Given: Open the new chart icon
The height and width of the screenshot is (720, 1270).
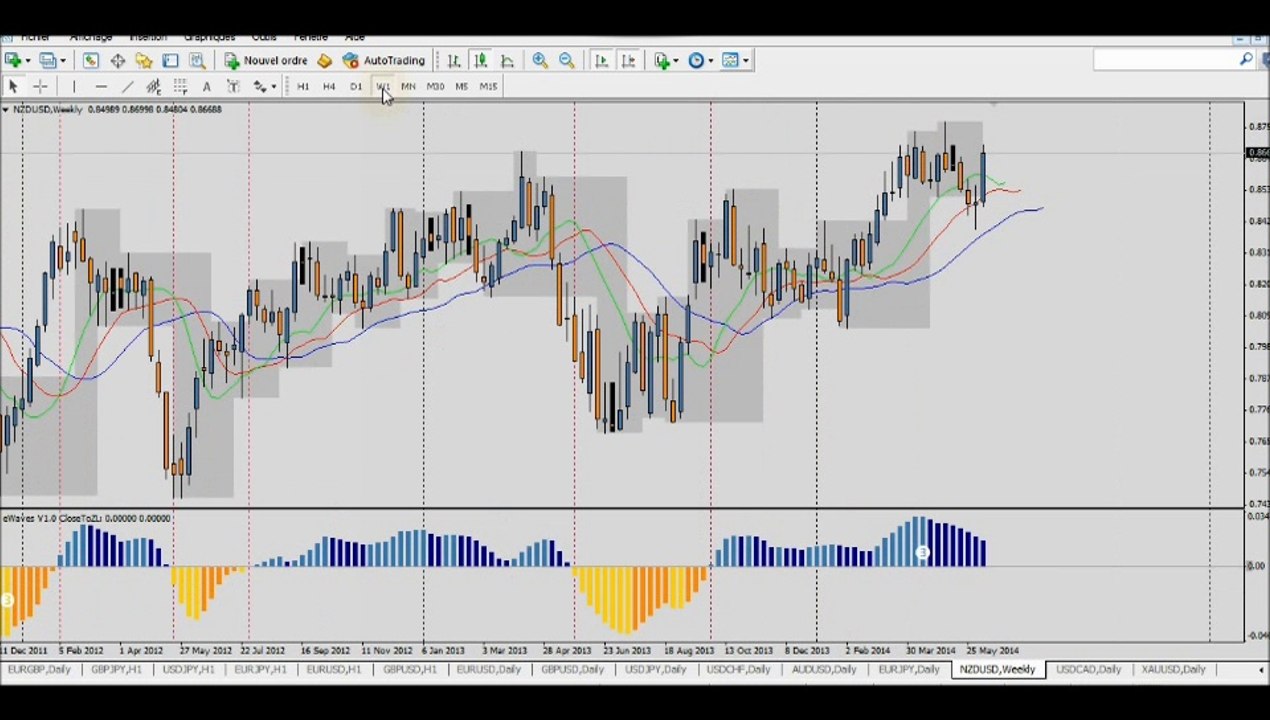Looking at the screenshot, I should pos(13,61).
